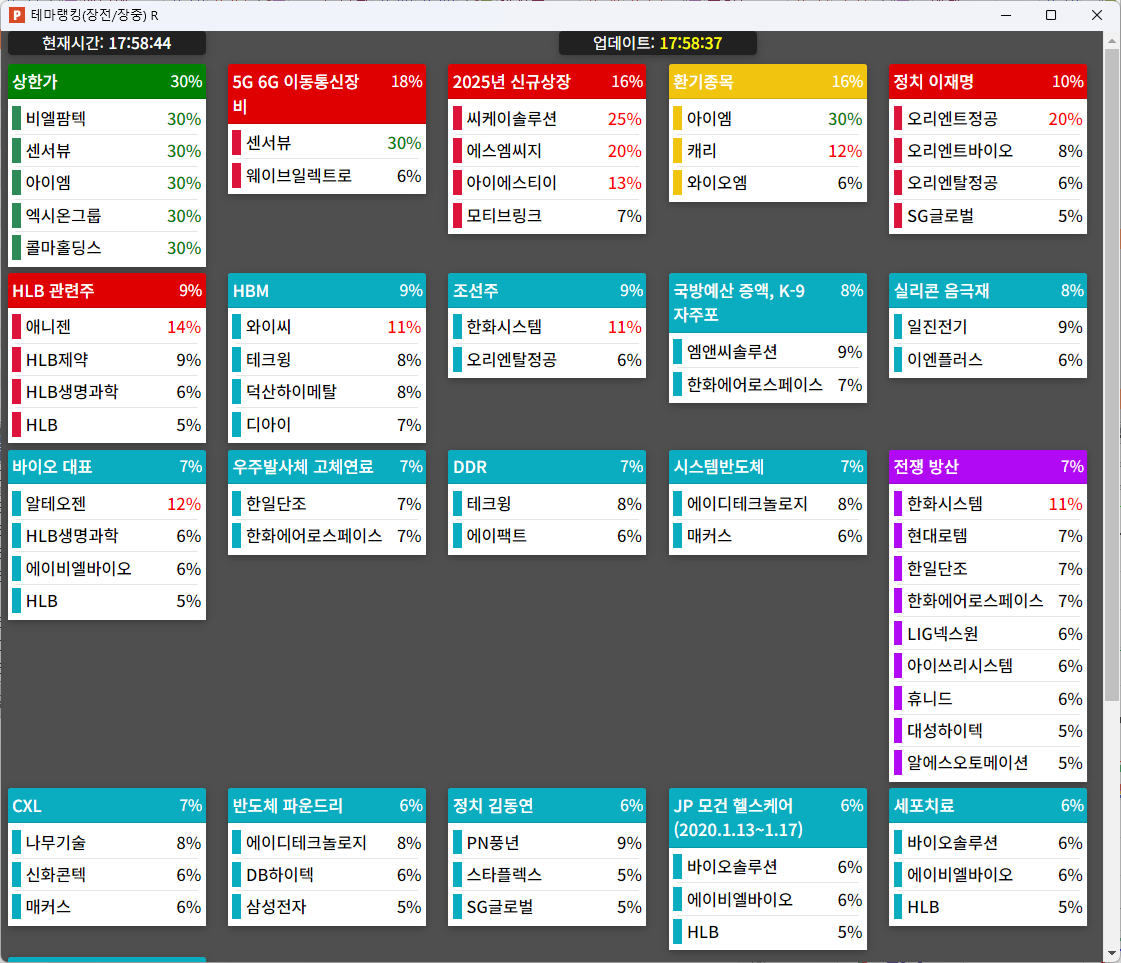Select 한화시스템 in the 조선주 card

547,327
